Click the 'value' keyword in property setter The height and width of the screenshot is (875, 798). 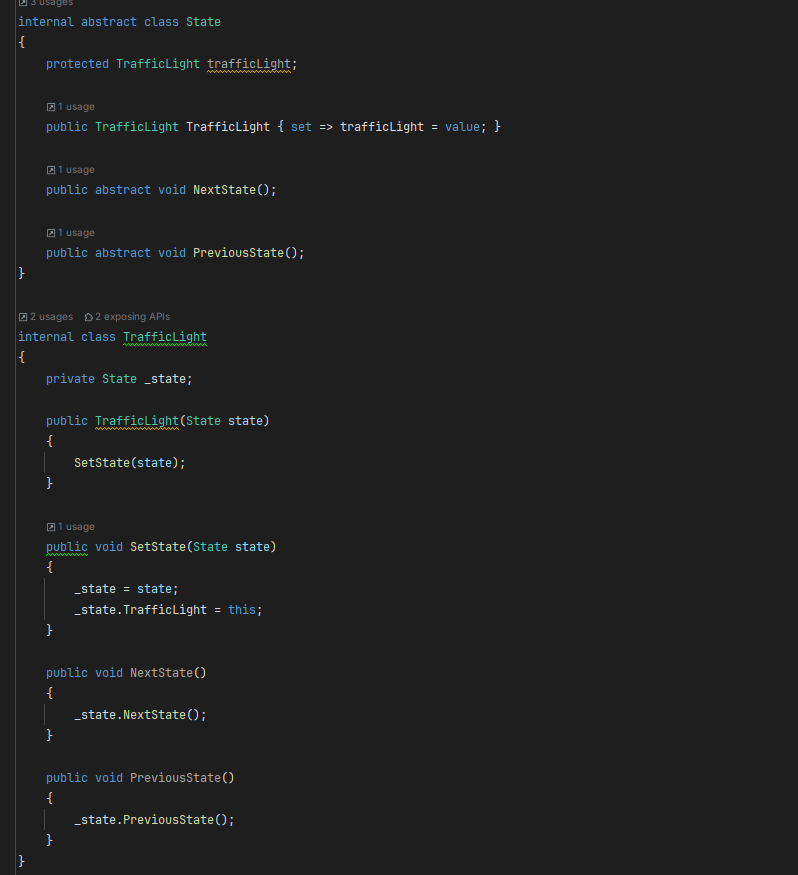coord(462,127)
